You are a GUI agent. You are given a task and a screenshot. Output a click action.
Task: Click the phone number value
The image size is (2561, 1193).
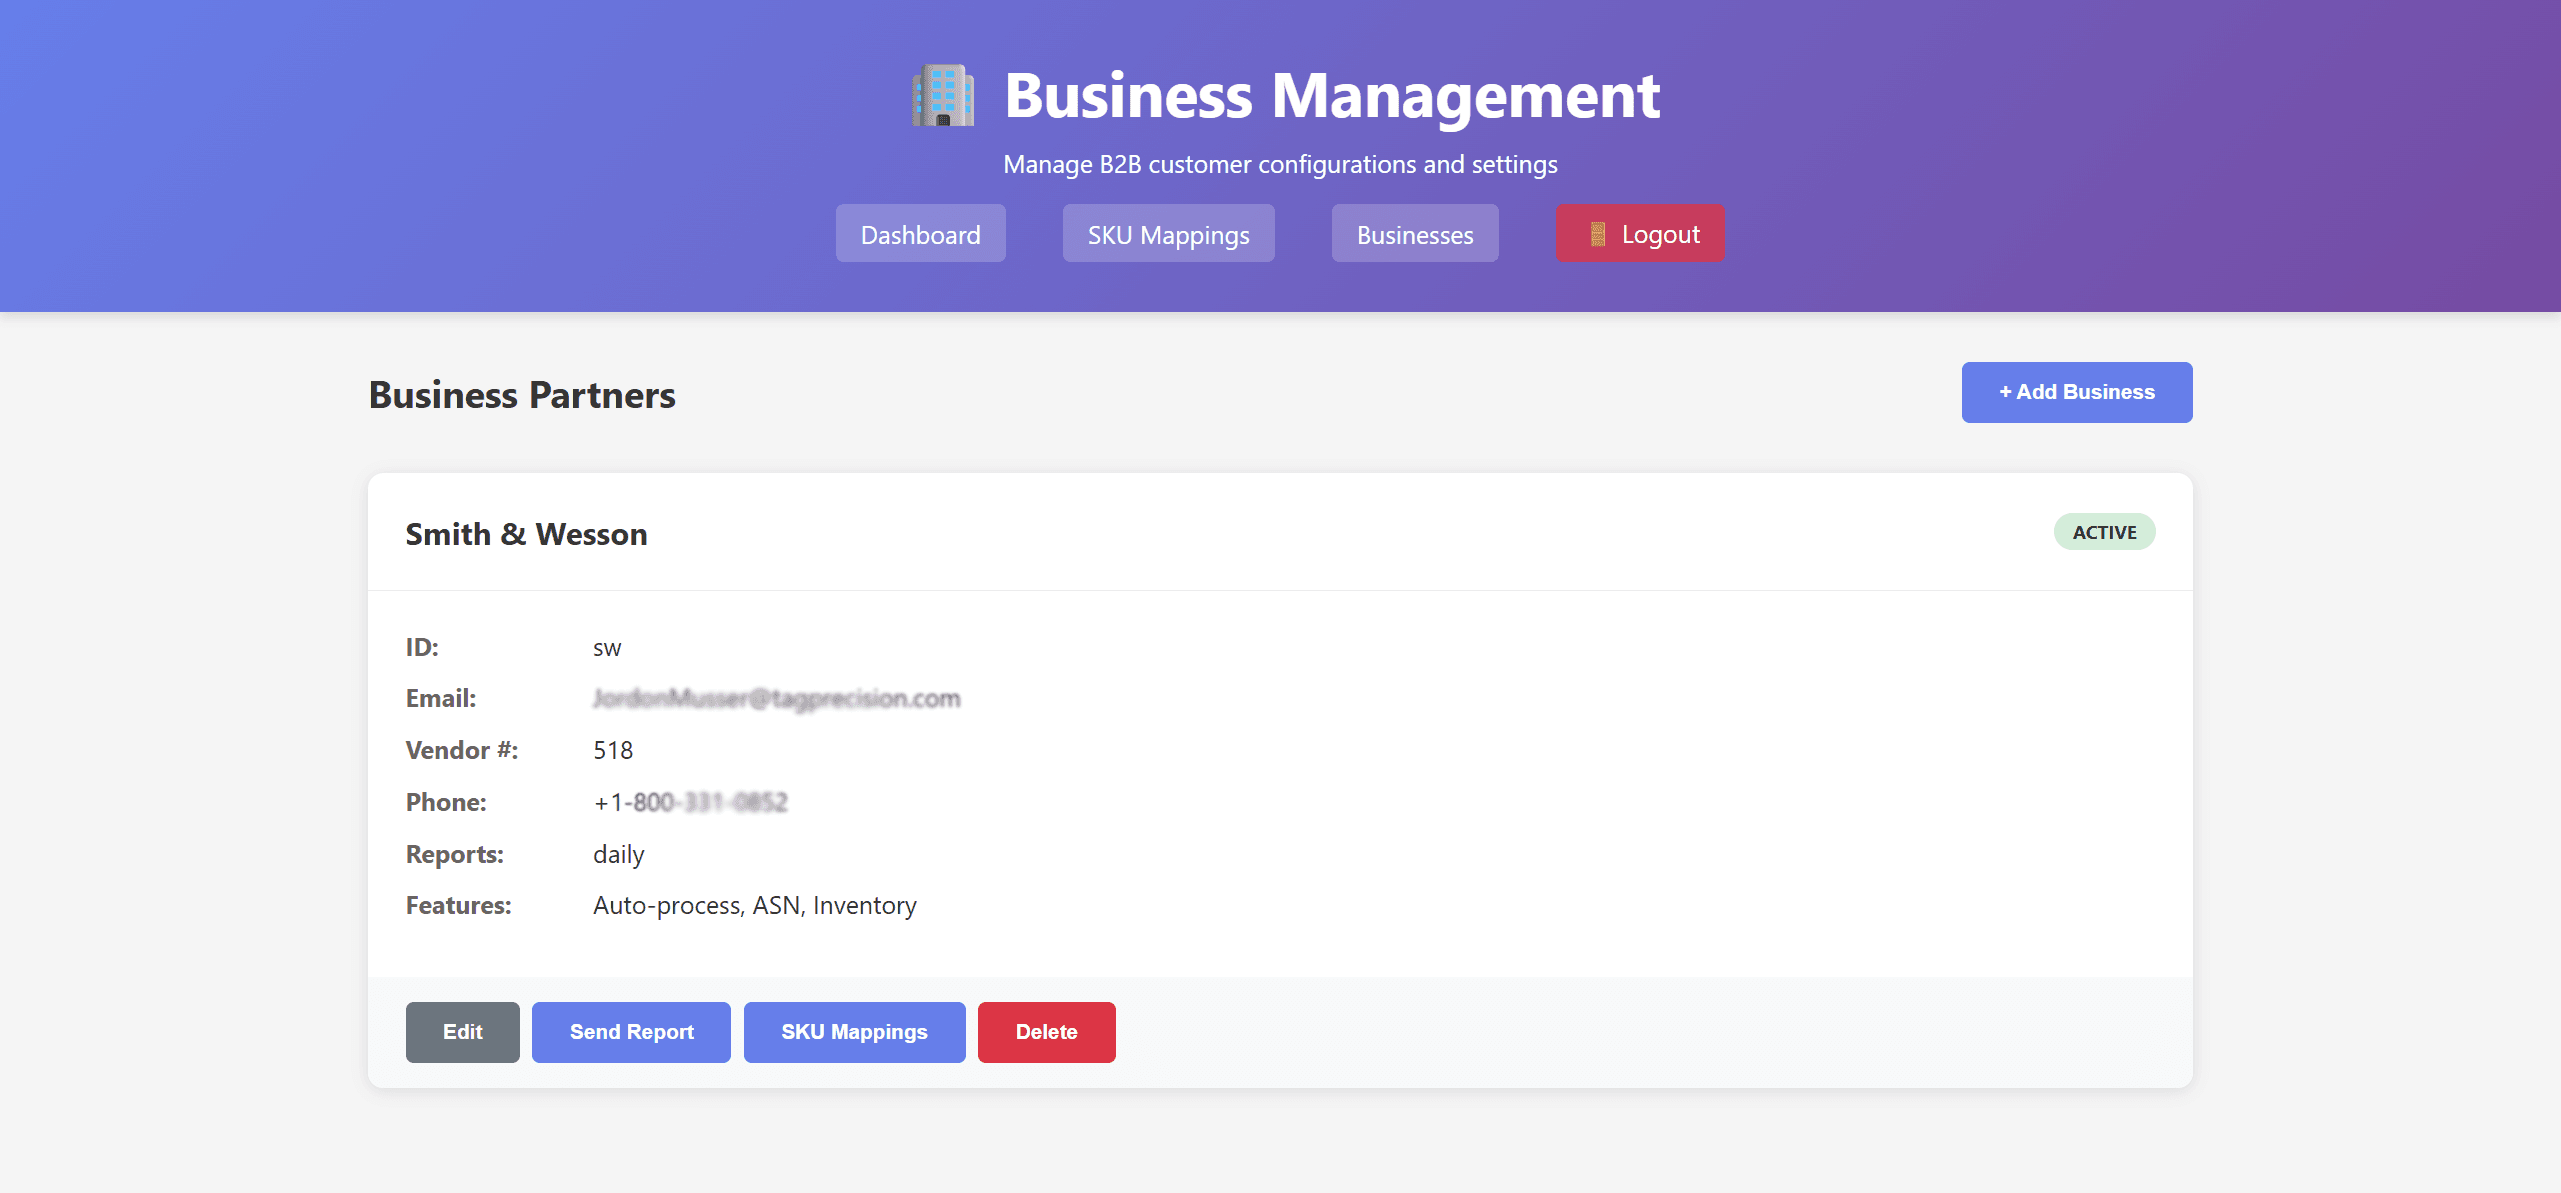(x=690, y=802)
